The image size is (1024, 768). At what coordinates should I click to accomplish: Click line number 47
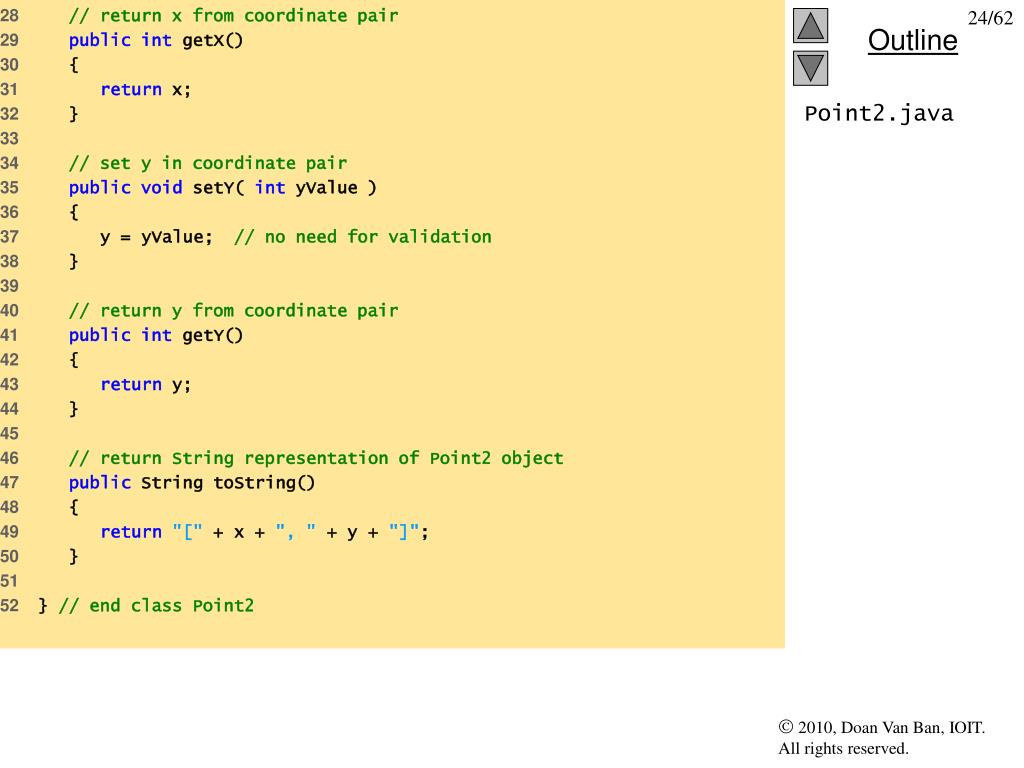pyautogui.click(x=10, y=483)
